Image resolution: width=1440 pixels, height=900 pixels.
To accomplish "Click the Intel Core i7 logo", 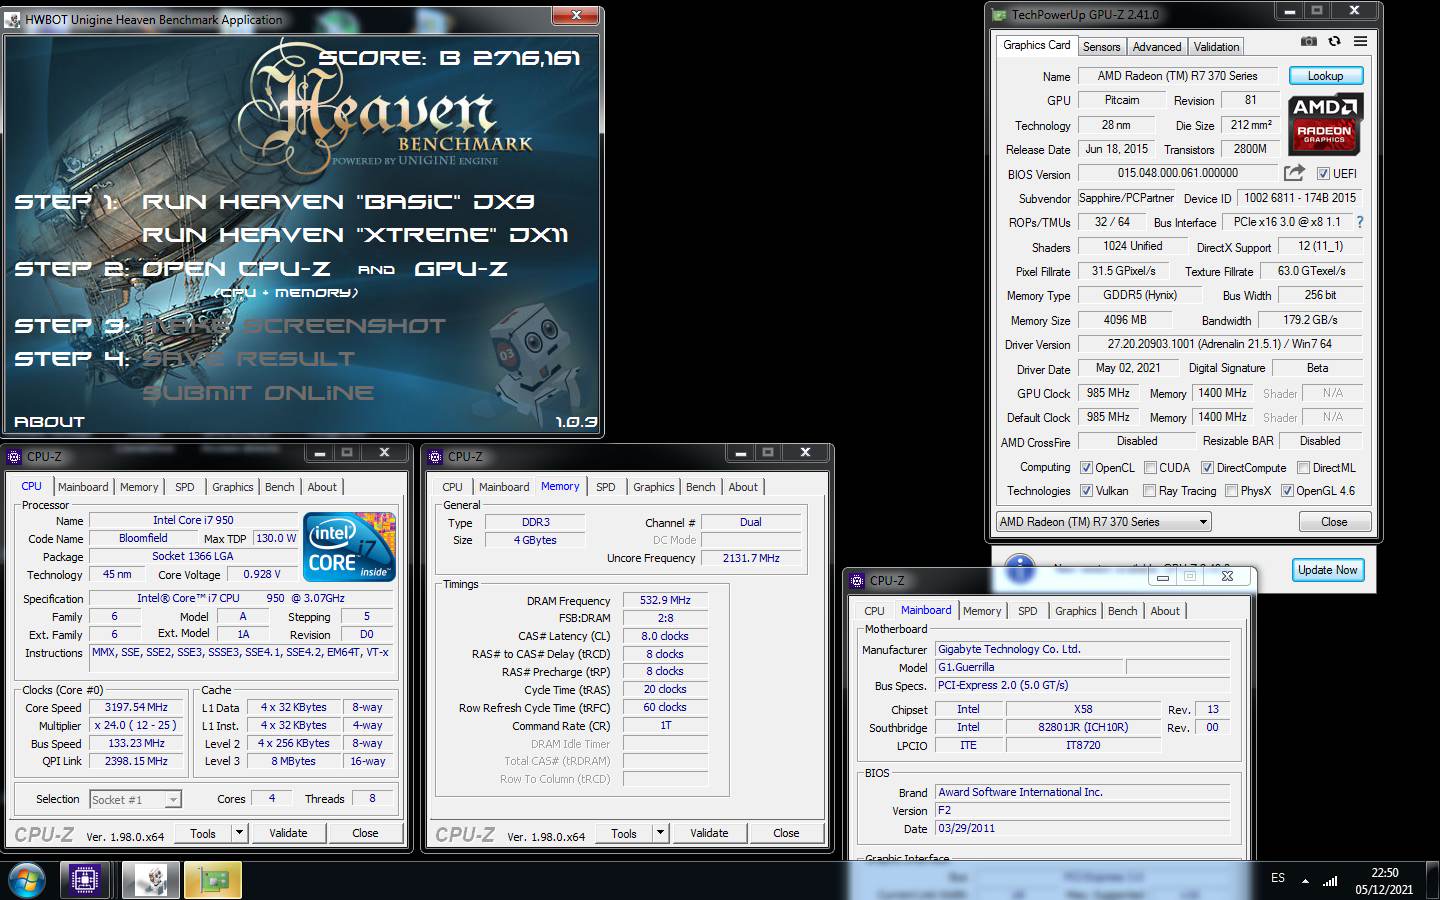I will click(x=349, y=546).
